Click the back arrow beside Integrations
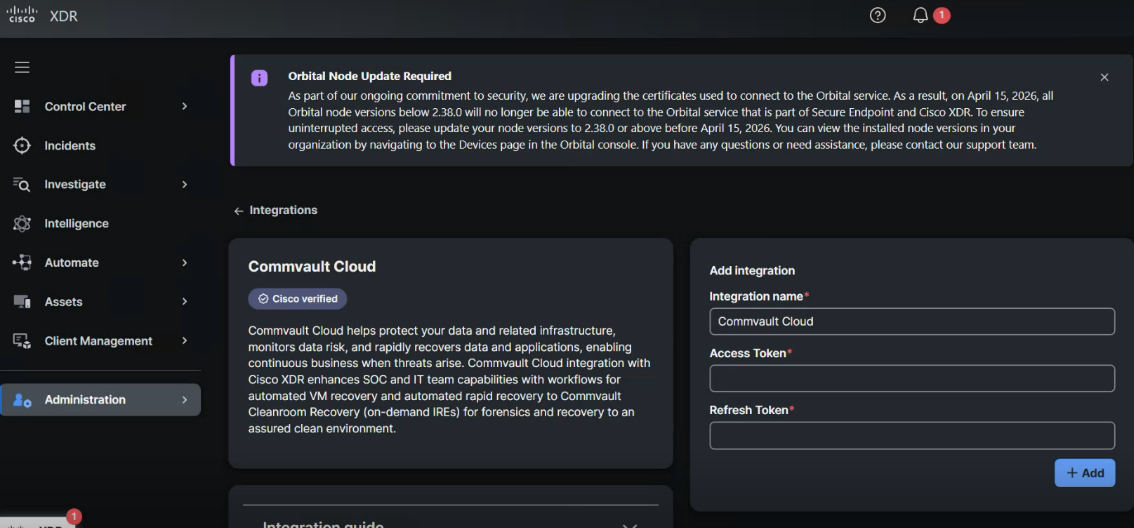The width and height of the screenshot is (1134, 528). pyautogui.click(x=239, y=210)
